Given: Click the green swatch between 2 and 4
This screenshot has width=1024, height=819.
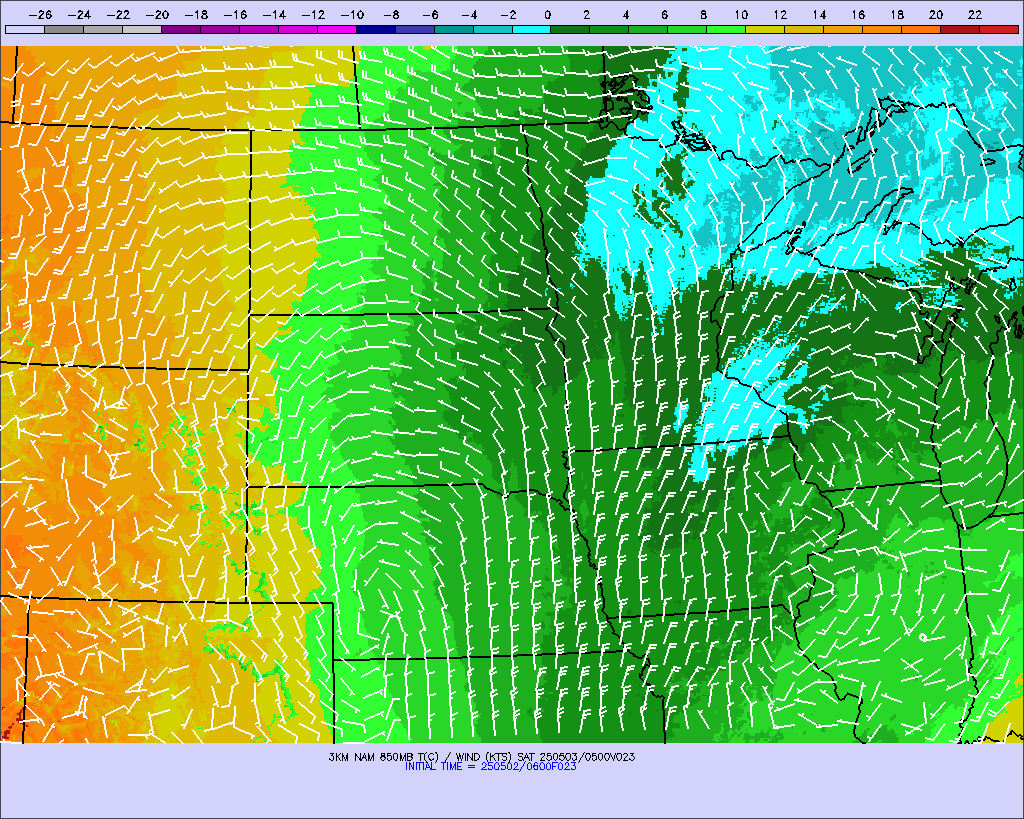Looking at the screenshot, I should pyautogui.click(x=609, y=29).
